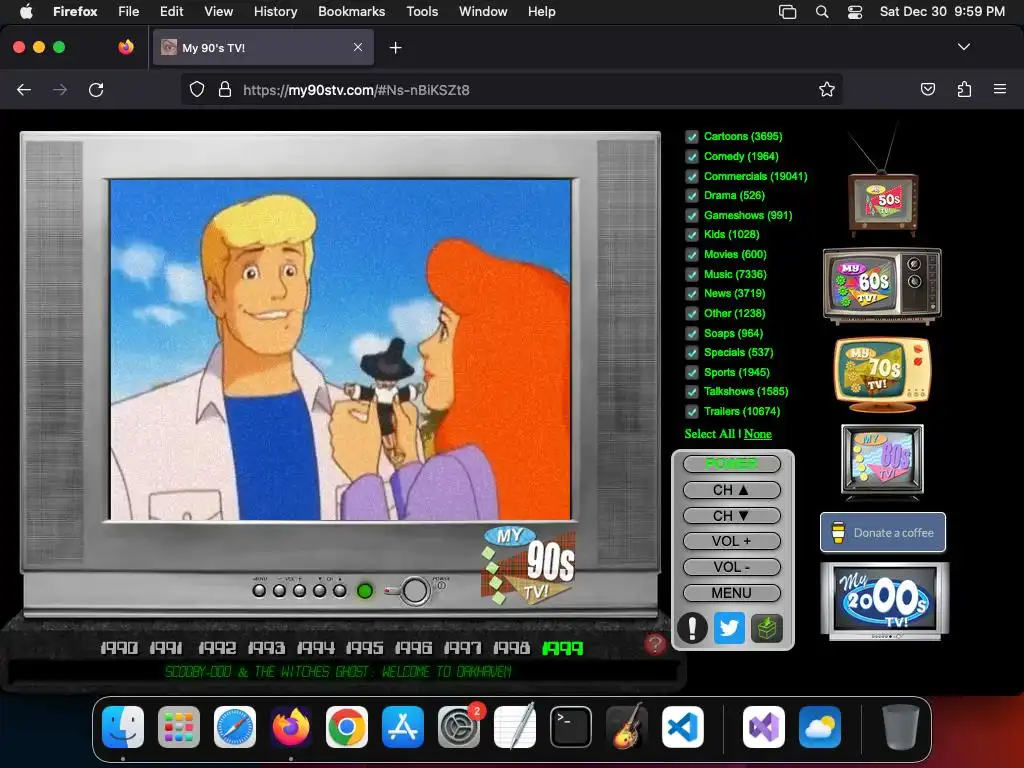This screenshot has width=1024, height=768.
Task: Click the Select All link
Action: coord(709,434)
